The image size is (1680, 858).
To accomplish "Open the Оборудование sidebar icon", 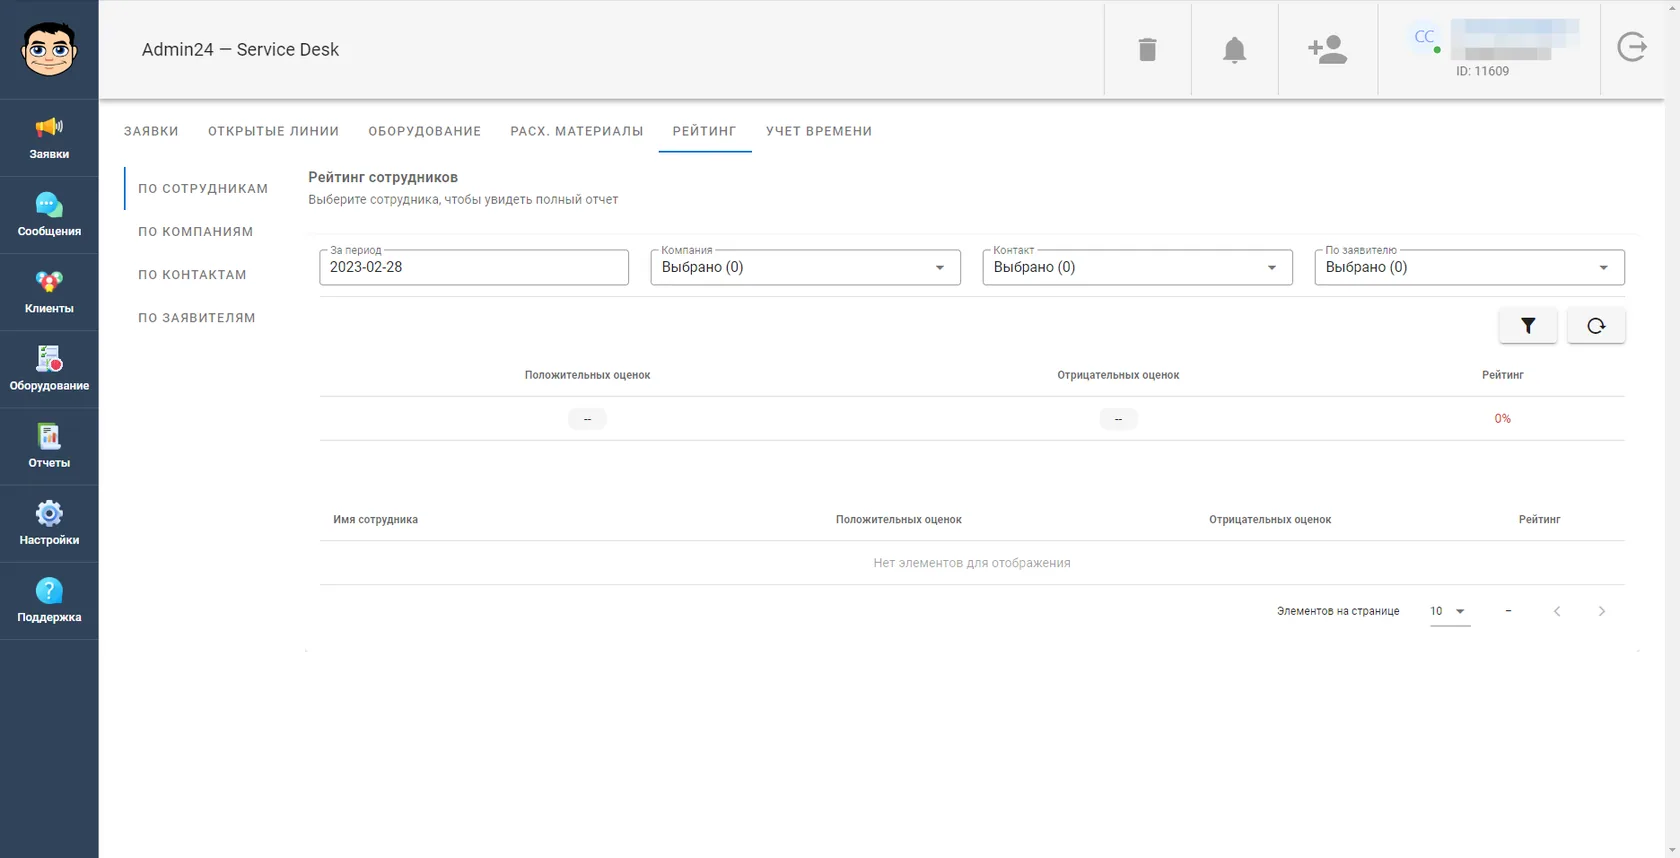I will [x=49, y=369].
